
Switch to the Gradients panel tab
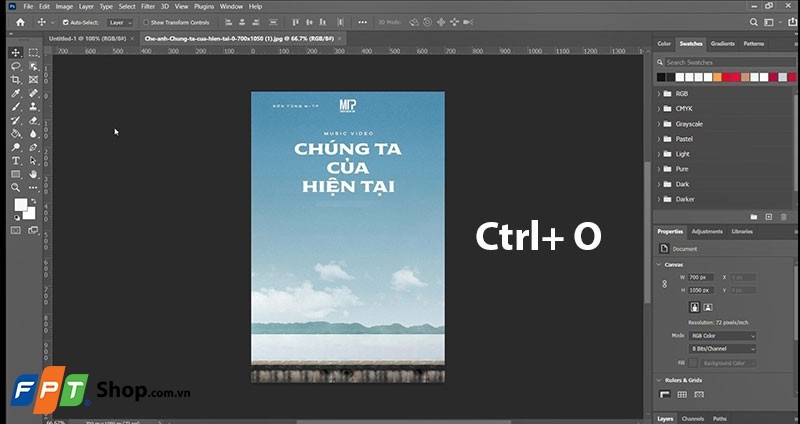pos(722,44)
